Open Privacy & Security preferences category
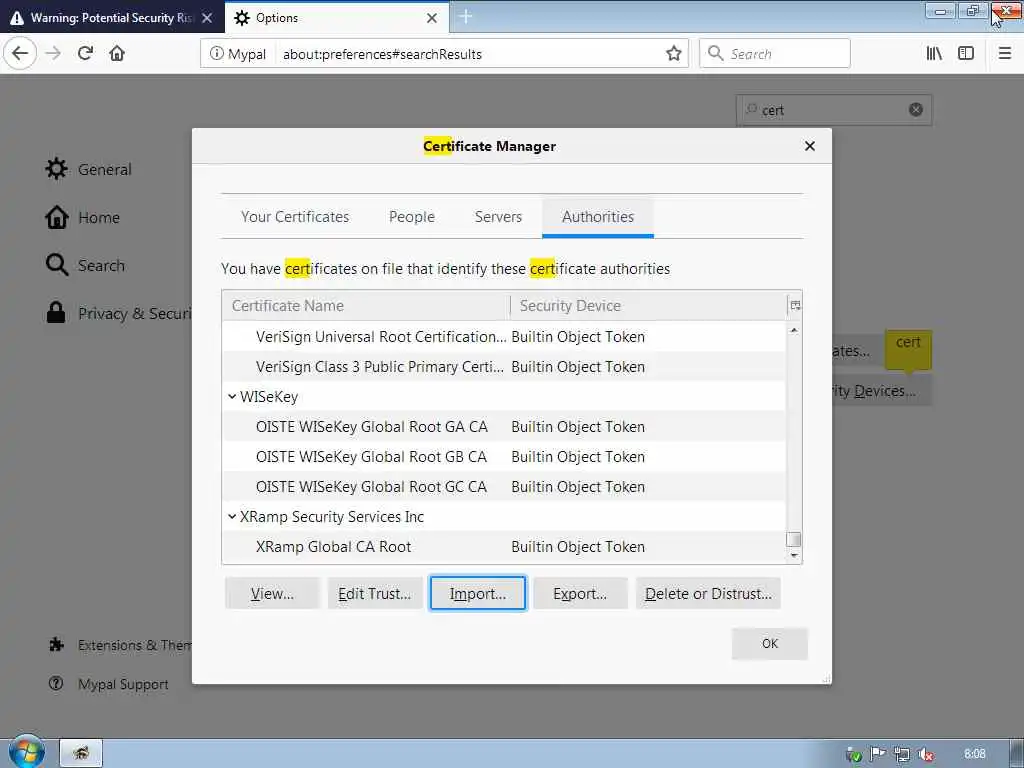 [118, 313]
